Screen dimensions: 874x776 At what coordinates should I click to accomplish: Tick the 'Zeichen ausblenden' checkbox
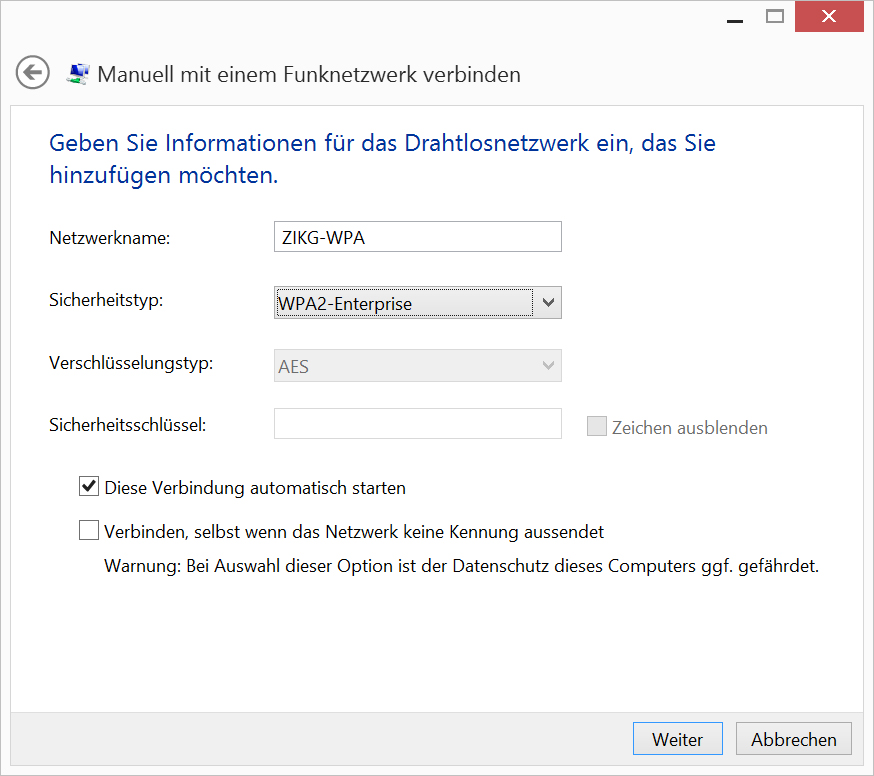coord(597,427)
